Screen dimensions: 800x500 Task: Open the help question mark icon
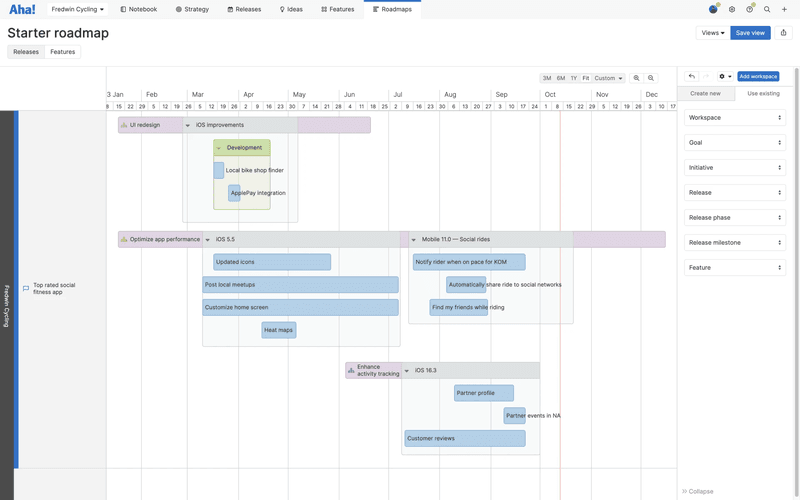pos(749,9)
